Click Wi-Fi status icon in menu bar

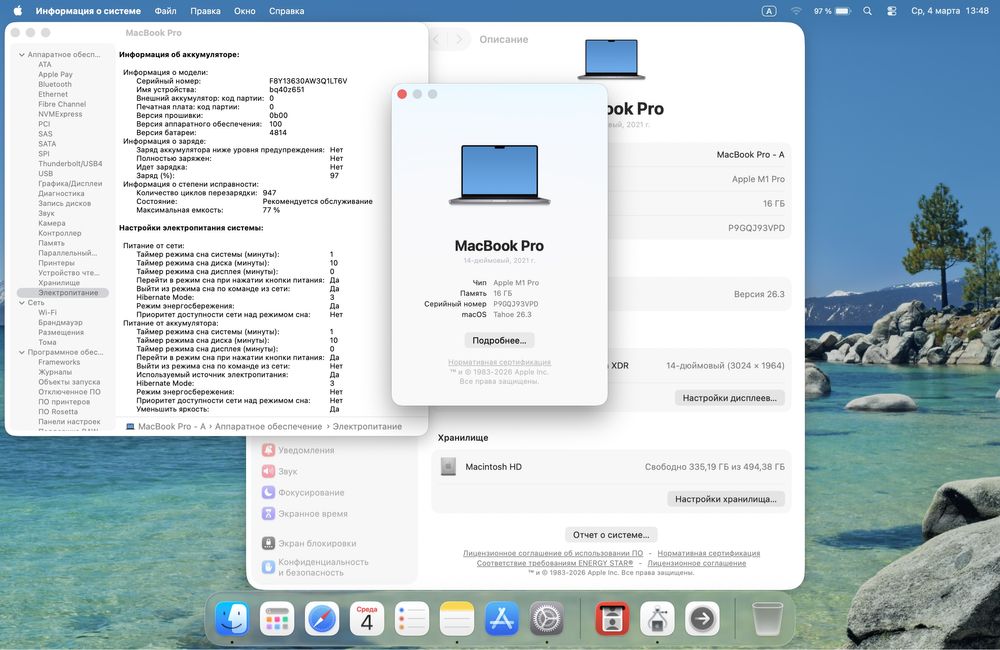coord(796,11)
